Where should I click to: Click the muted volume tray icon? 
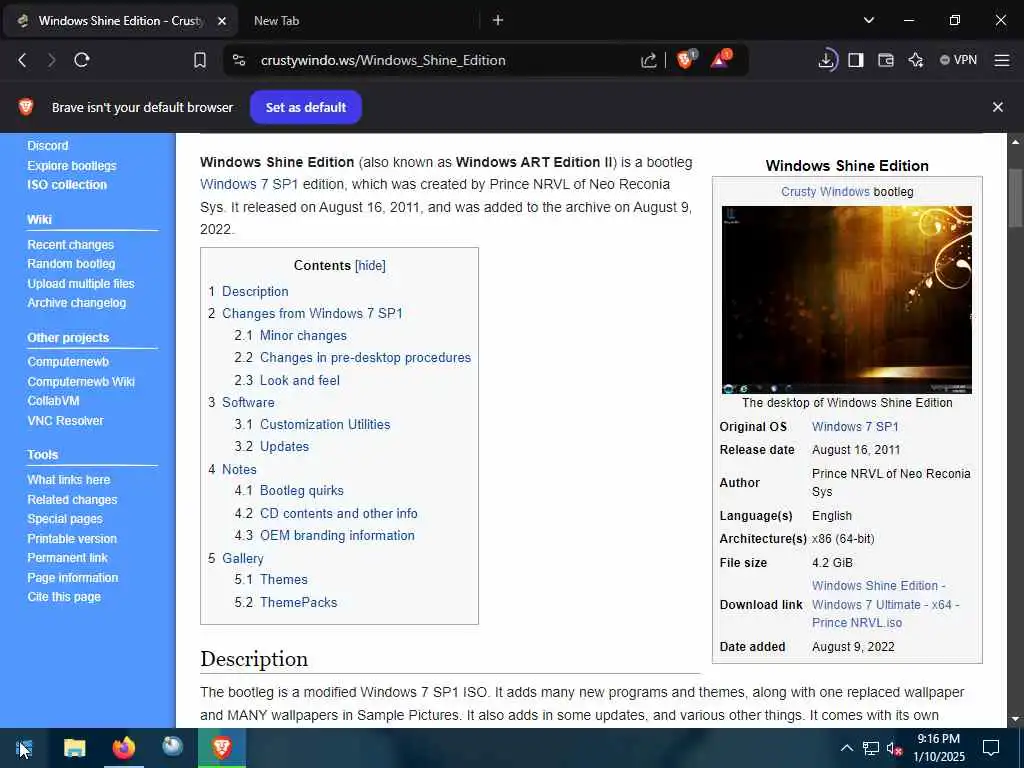894,748
